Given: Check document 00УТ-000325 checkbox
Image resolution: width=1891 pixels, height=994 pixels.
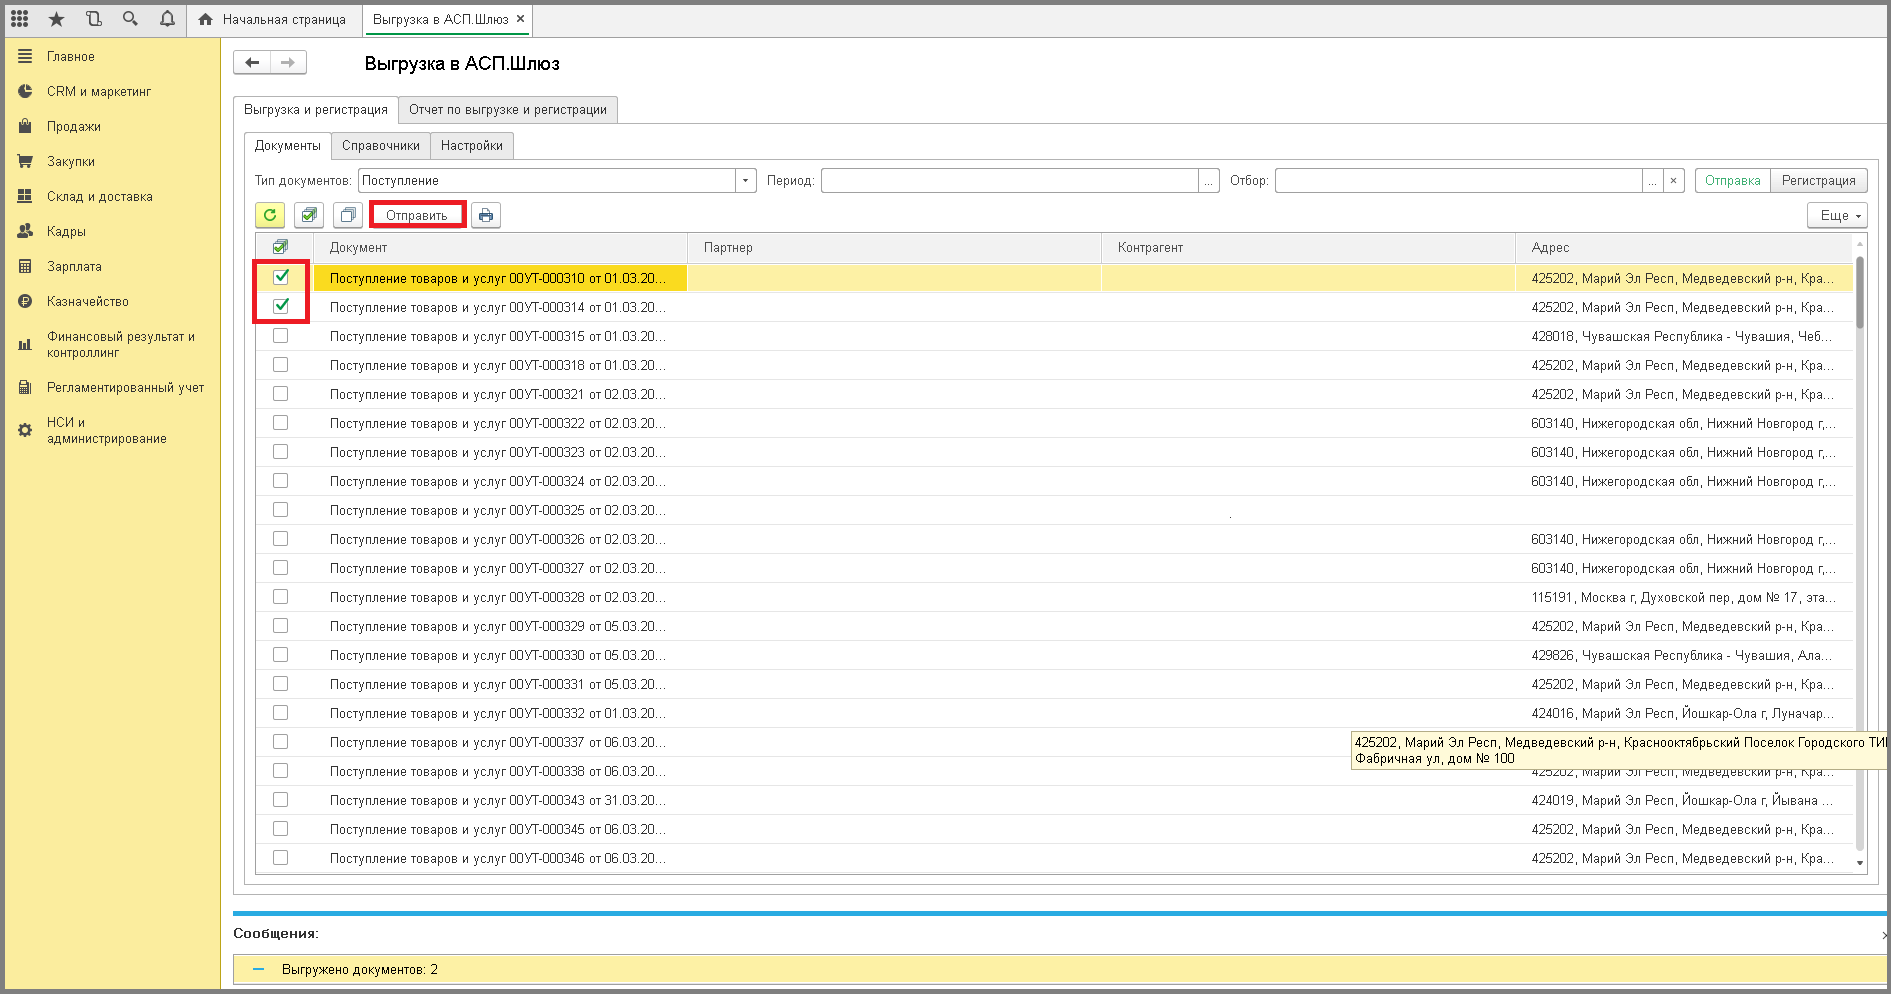Looking at the screenshot, I should coord(281,510).
